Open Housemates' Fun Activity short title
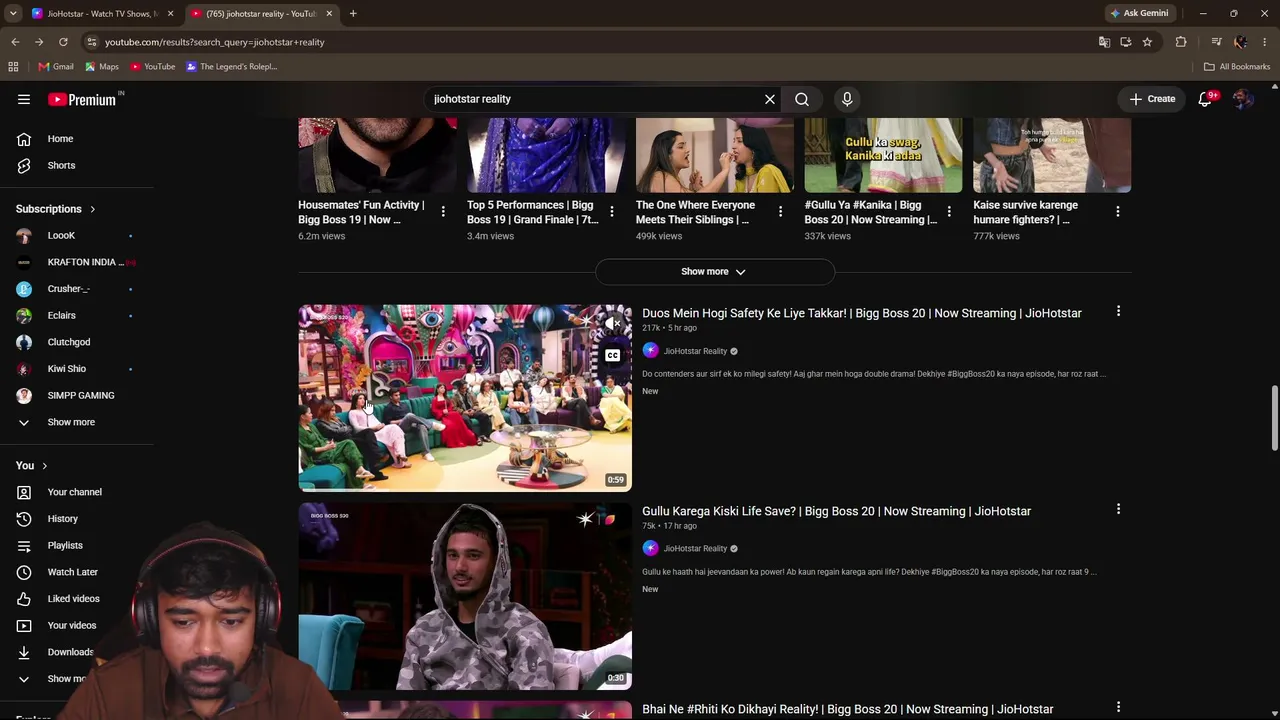Viewport: 1280px width, 720px height. tap(361, 212)
